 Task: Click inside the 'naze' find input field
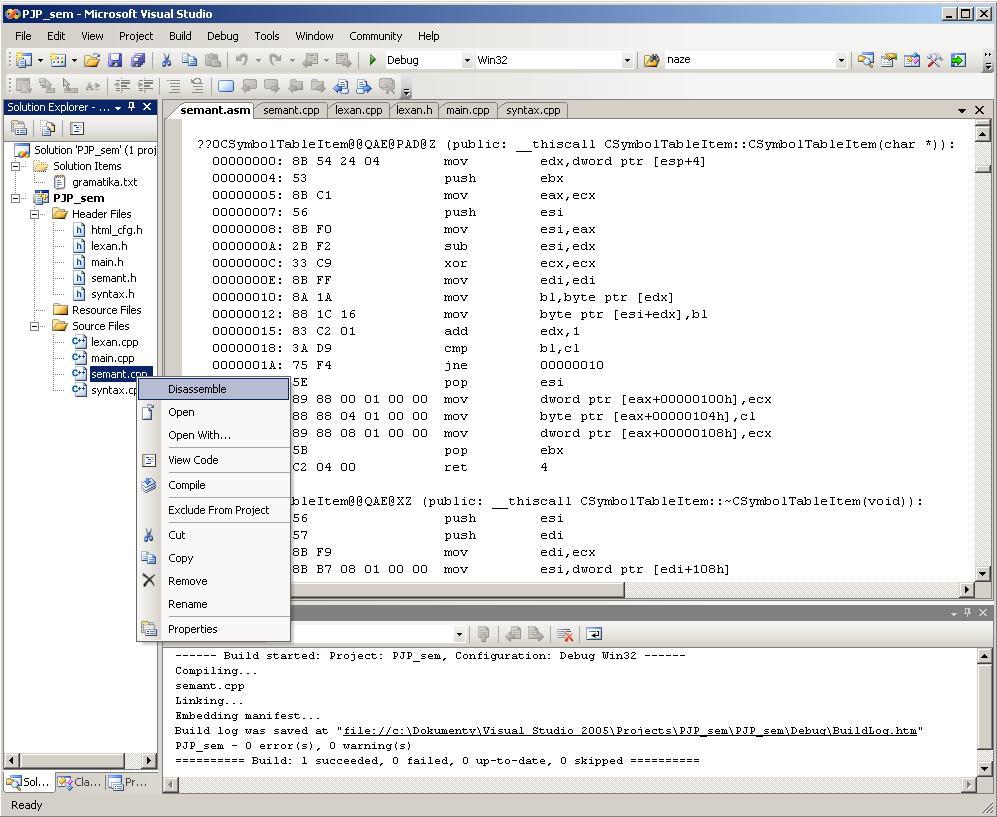[750, 60]
